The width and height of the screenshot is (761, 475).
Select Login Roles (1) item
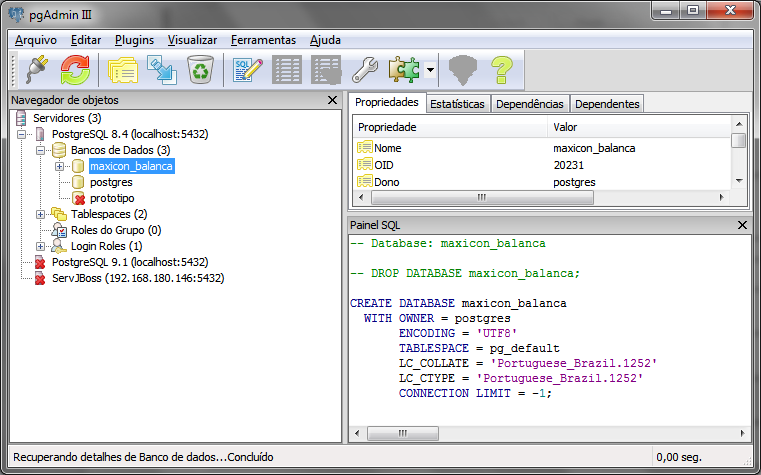106,246
